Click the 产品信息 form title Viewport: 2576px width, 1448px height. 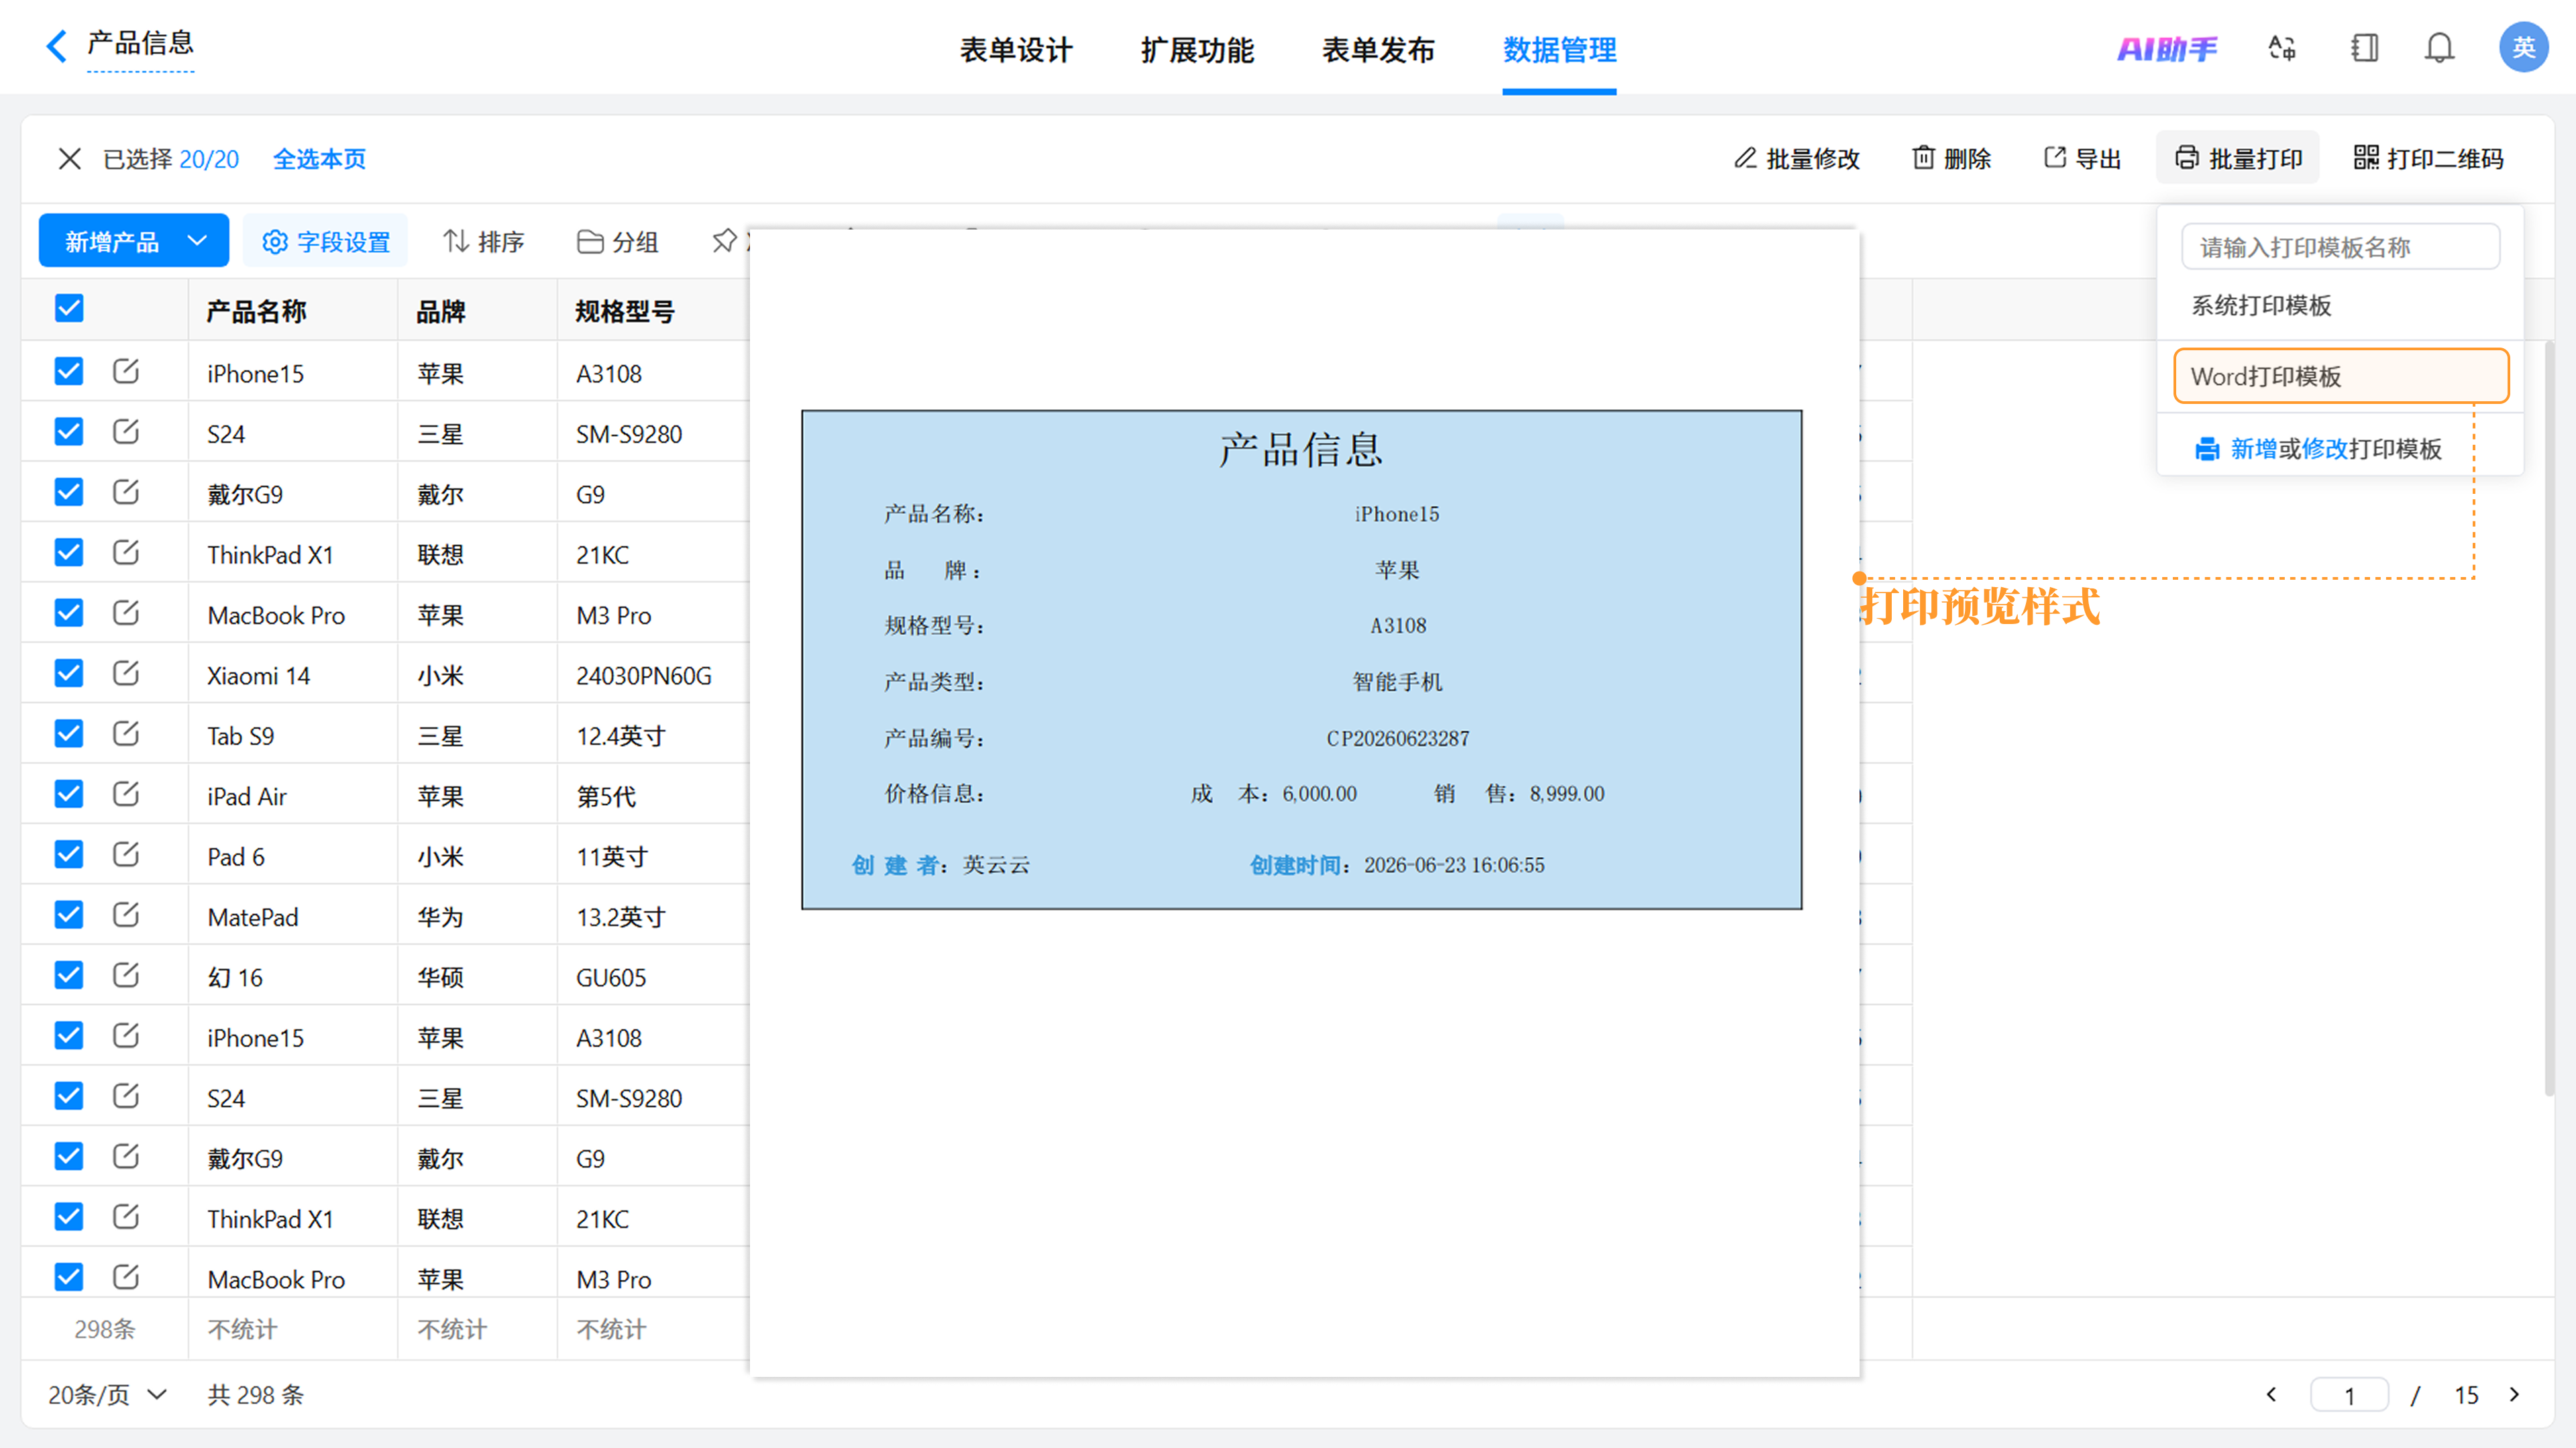point(140,43)
